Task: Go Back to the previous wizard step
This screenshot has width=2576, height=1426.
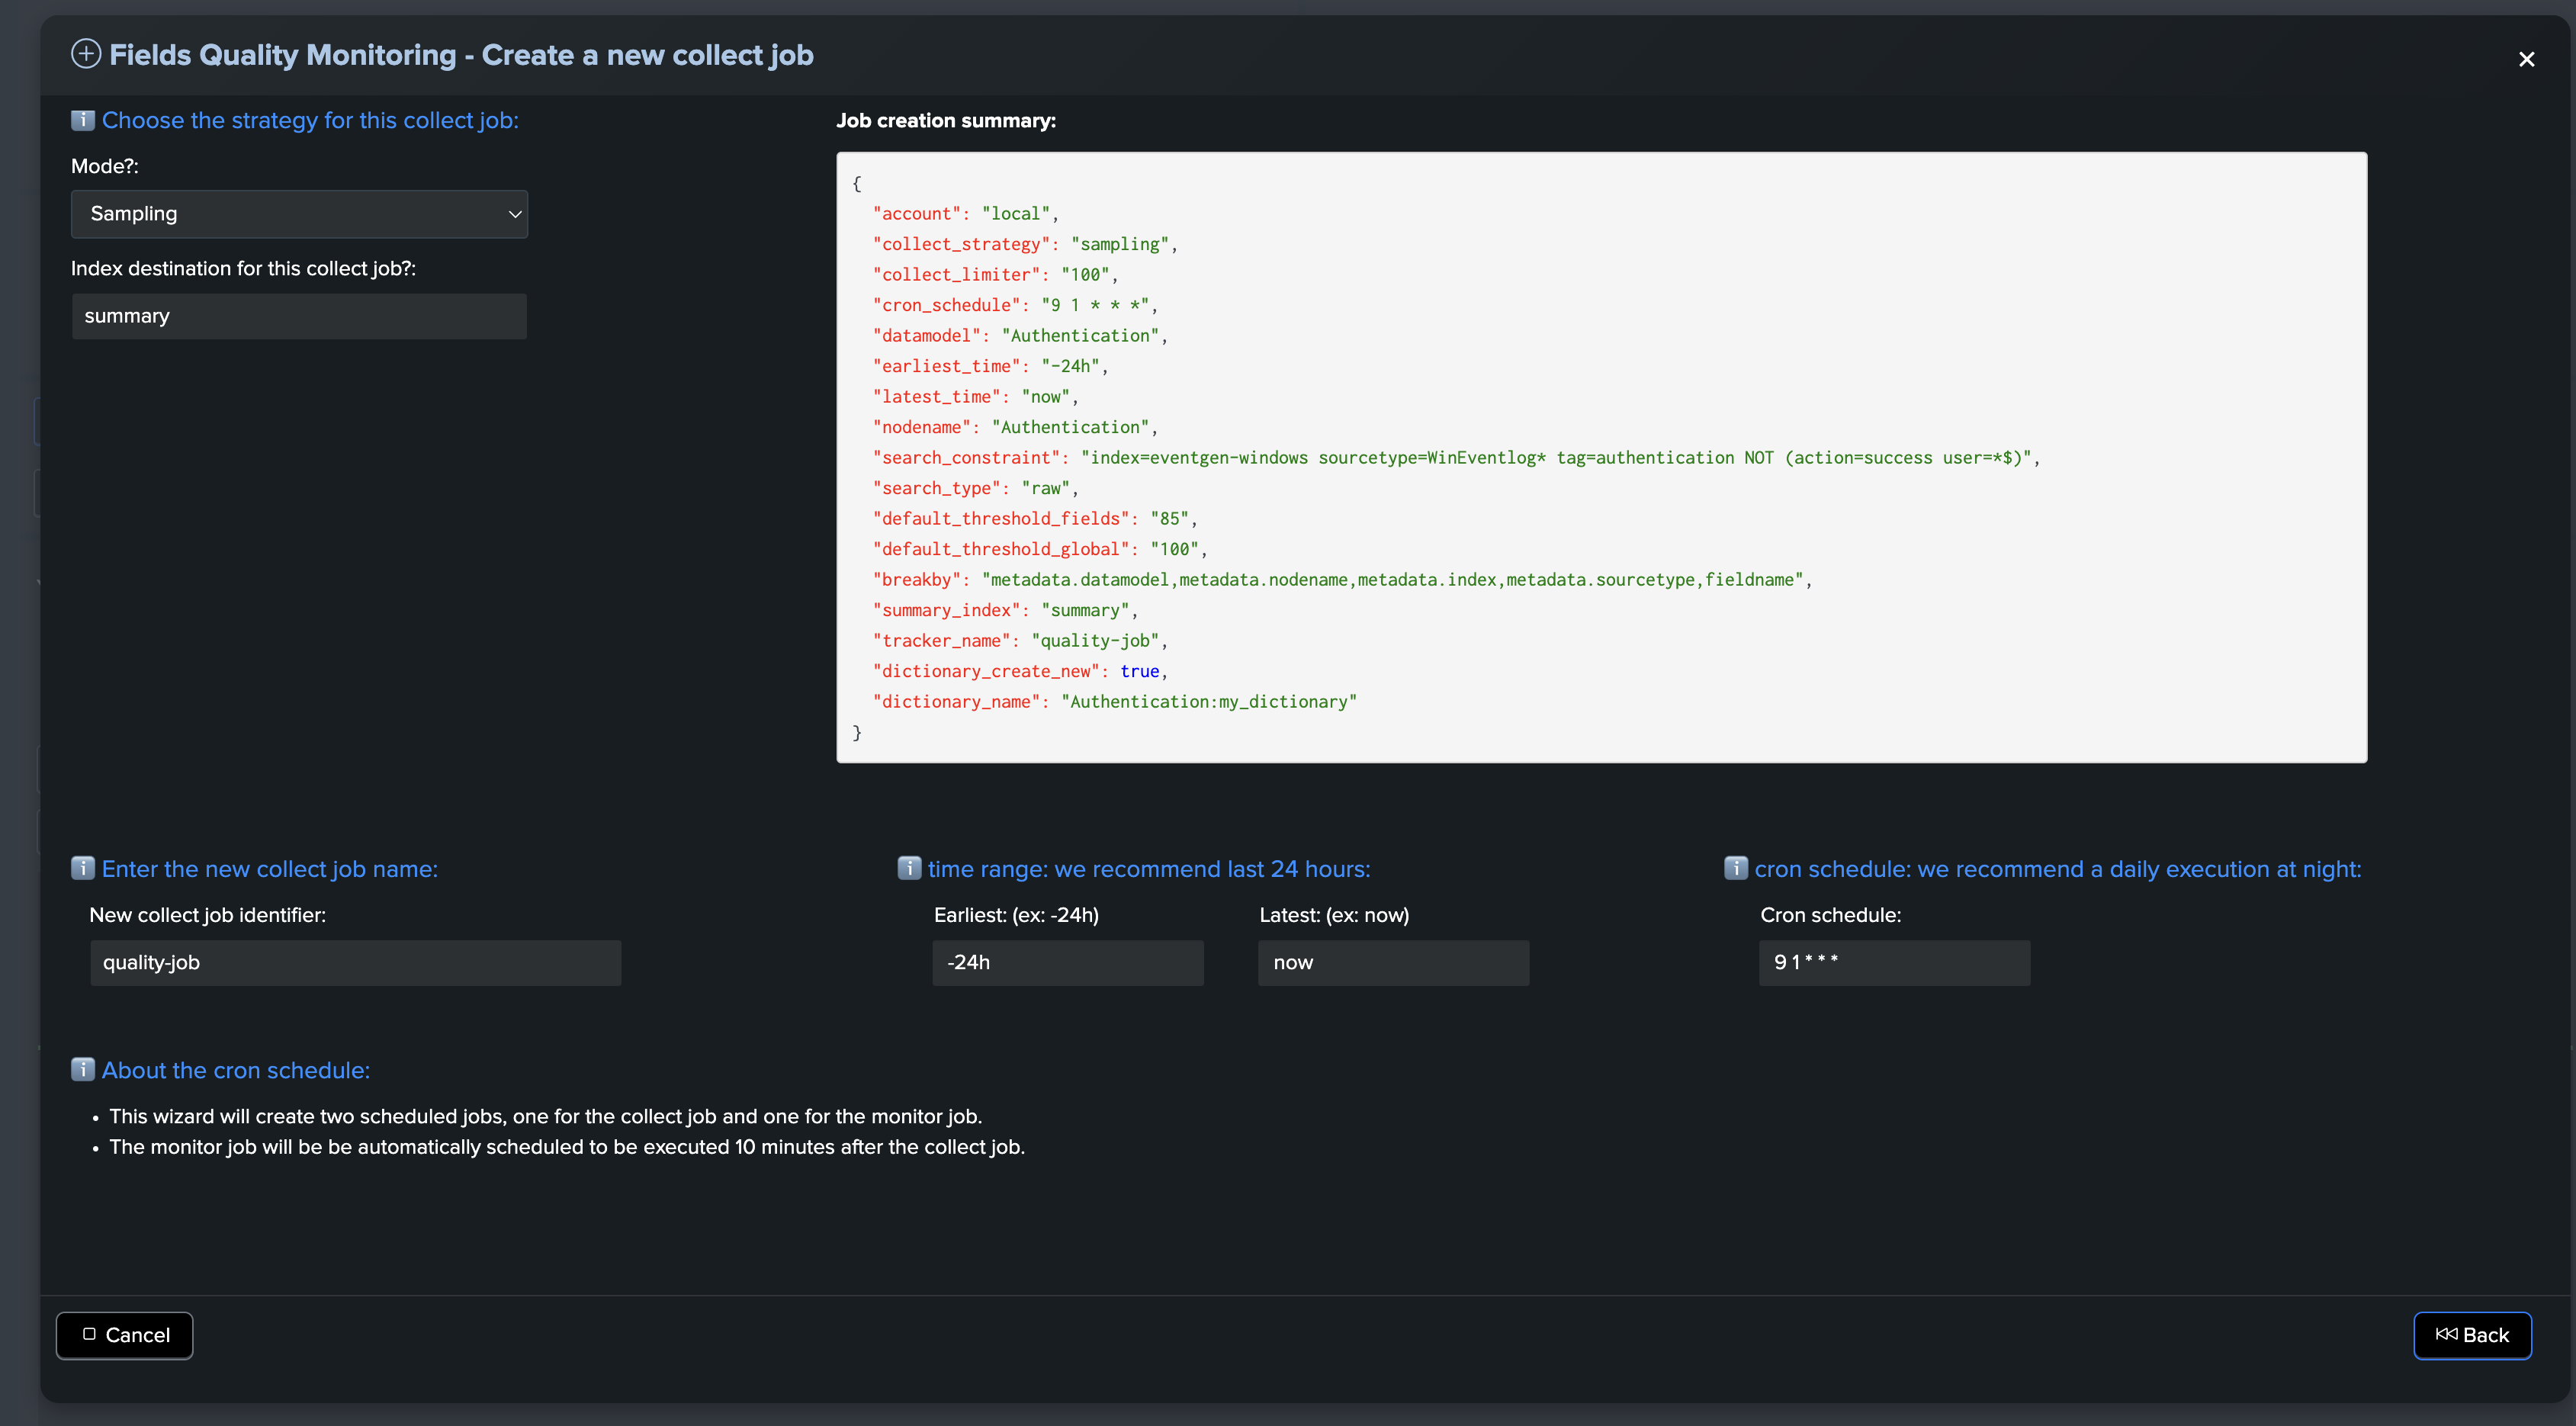Action: [x=2472, y=1335]
